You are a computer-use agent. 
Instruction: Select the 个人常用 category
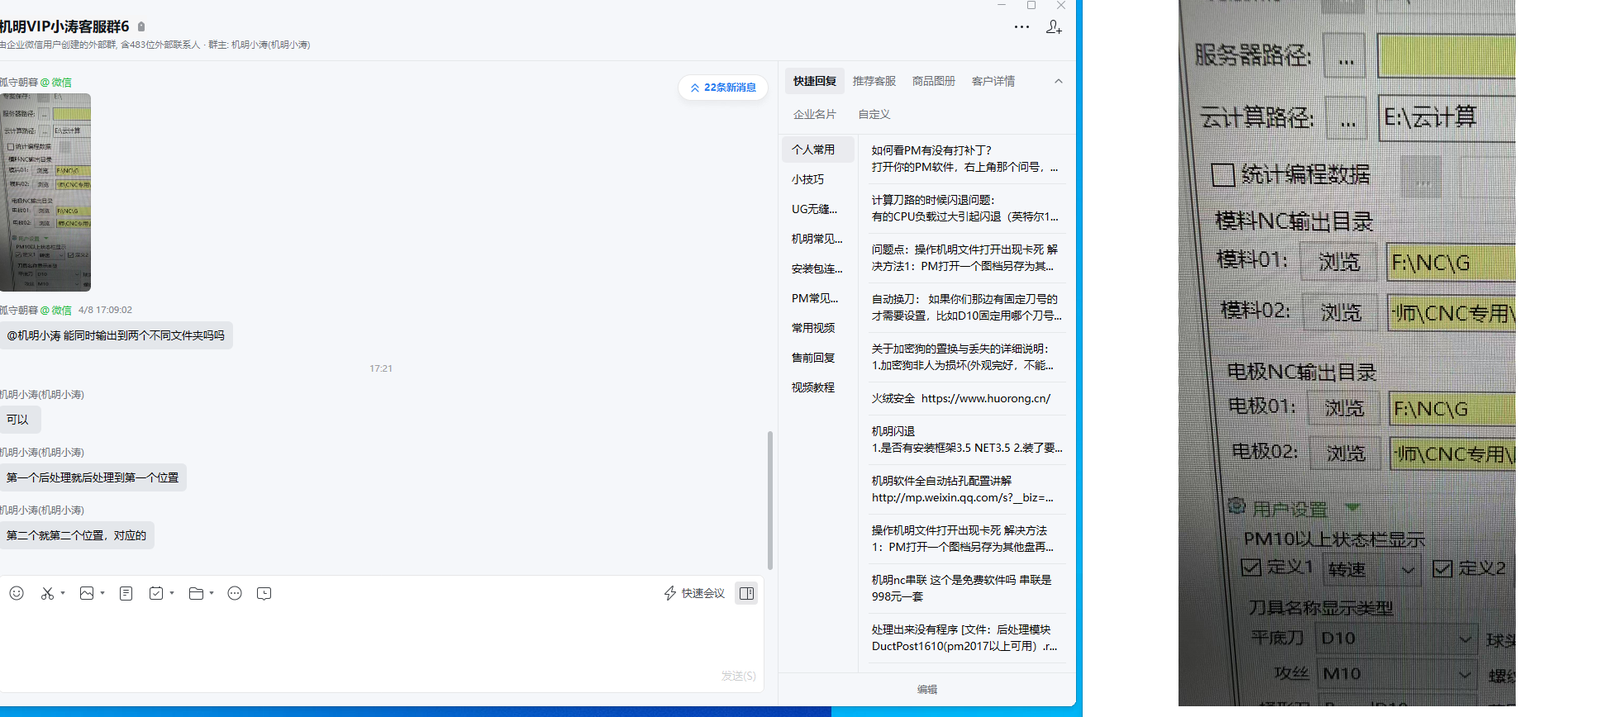tap(818, 150)
